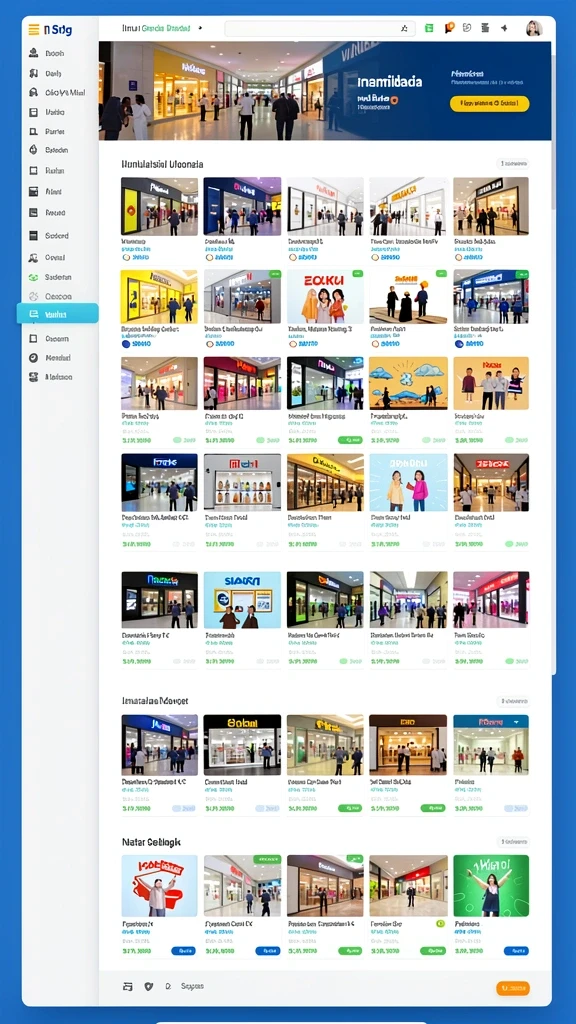
Task: Click the shield icon in the footer bar
Action: tap(148, 987)
